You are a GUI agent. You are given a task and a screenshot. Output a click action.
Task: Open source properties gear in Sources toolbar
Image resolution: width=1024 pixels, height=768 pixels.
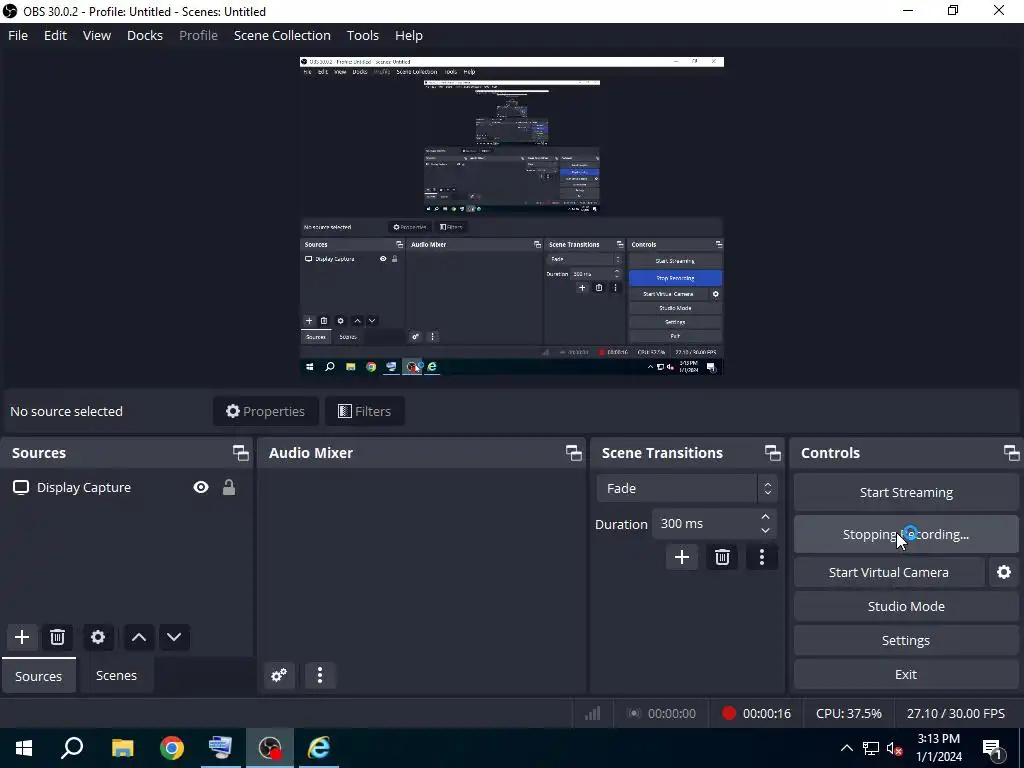pos(98,637)
